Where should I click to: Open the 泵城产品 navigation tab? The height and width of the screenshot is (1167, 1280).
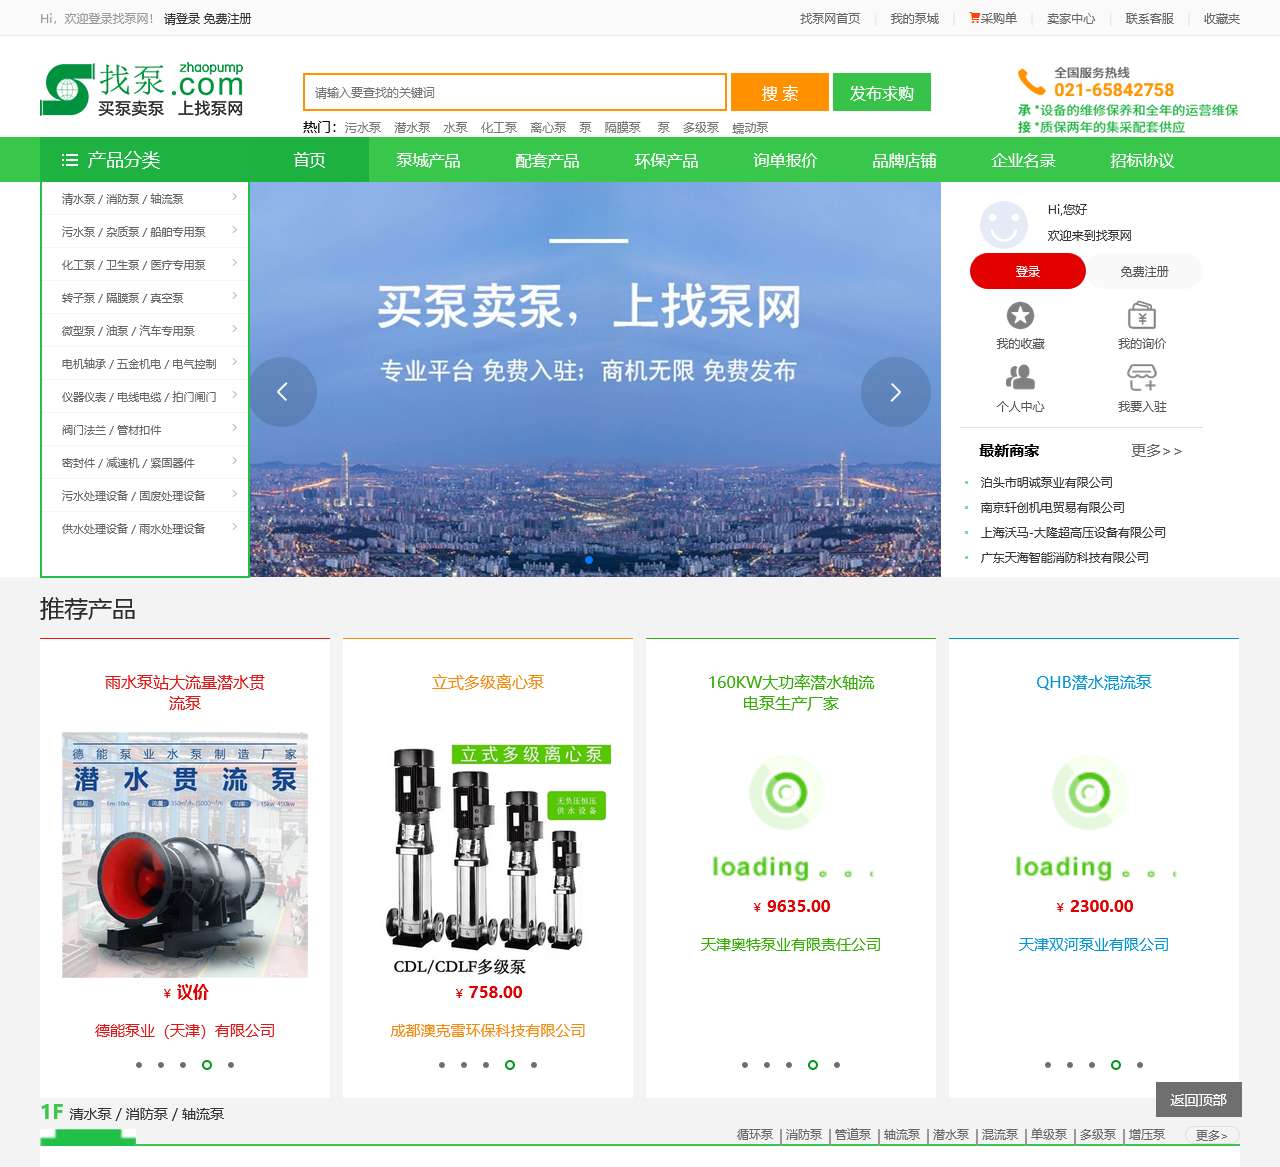point(428,160)
